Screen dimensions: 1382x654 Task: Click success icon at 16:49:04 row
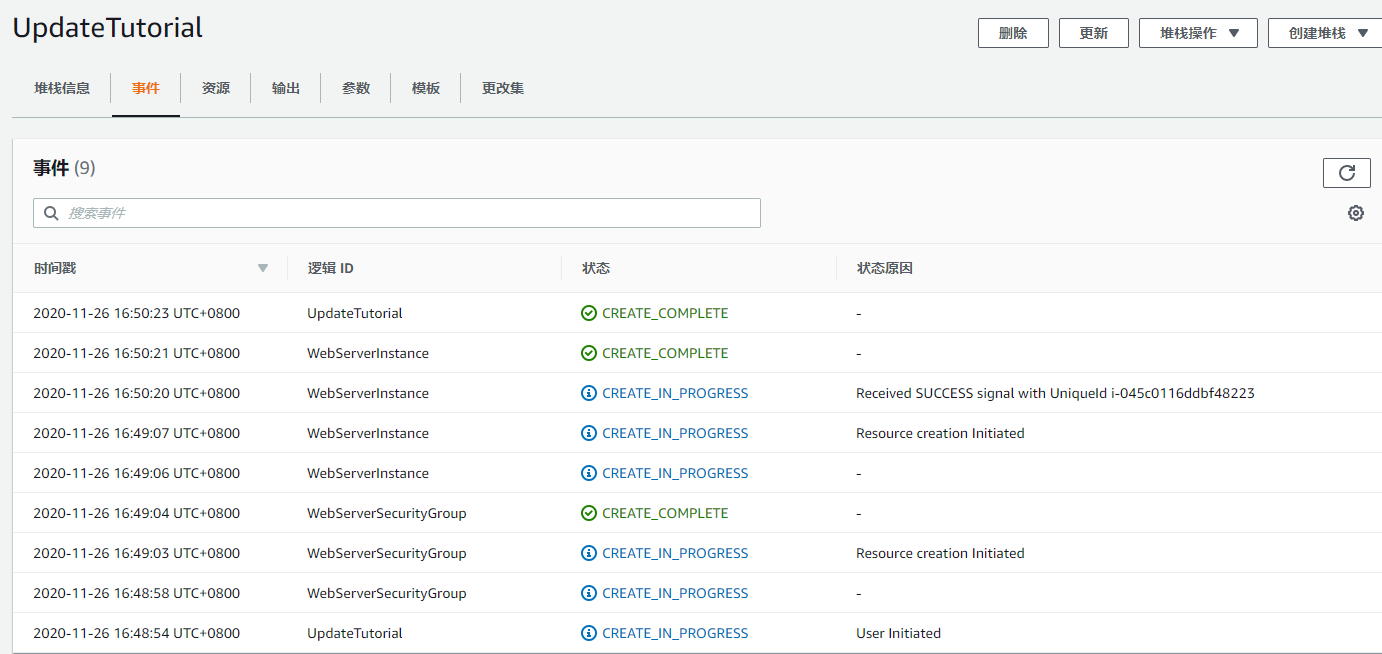click(589, 513)
